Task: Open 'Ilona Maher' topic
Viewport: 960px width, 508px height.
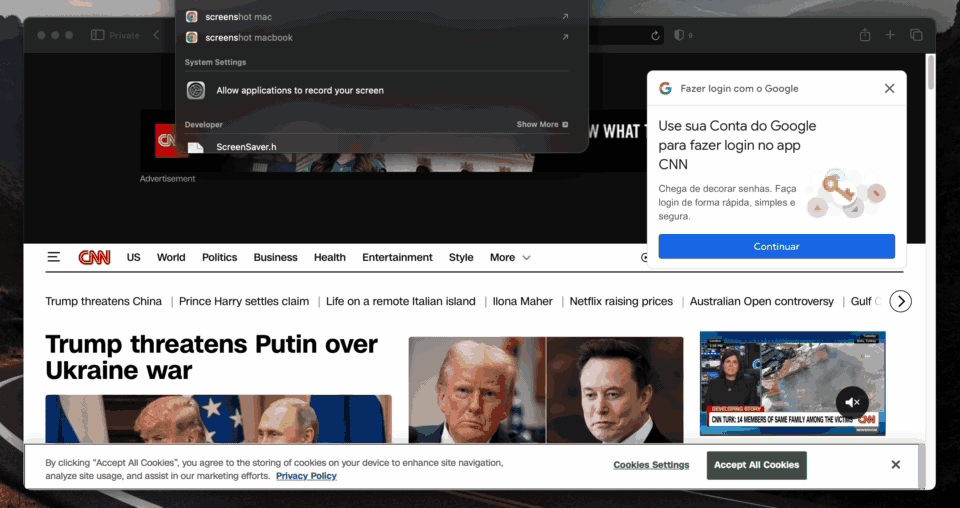Action: [x=522, y=301]
